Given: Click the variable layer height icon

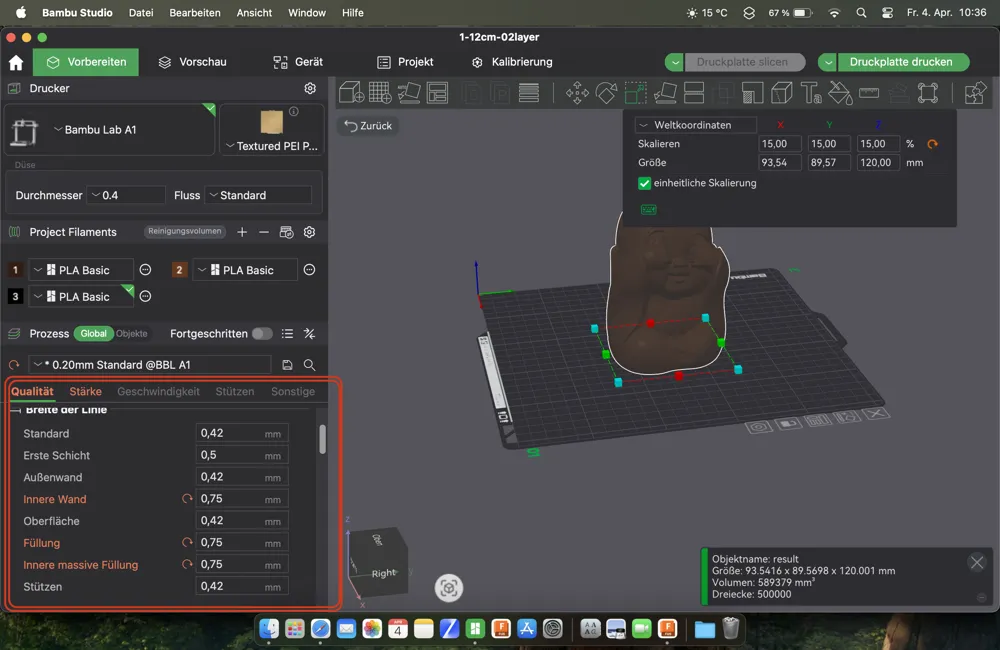Looking at the screenshot, I should click(529, 92).
